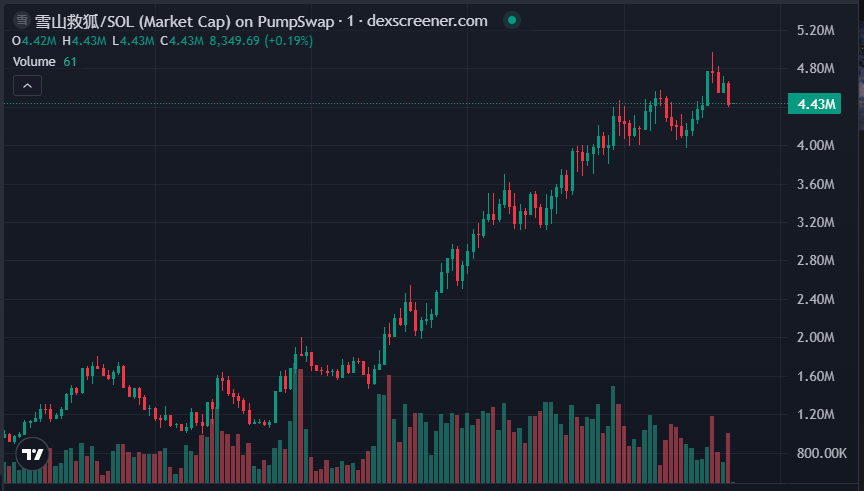Click the 2.40M price axis label
864x491 pixels.
816,299
